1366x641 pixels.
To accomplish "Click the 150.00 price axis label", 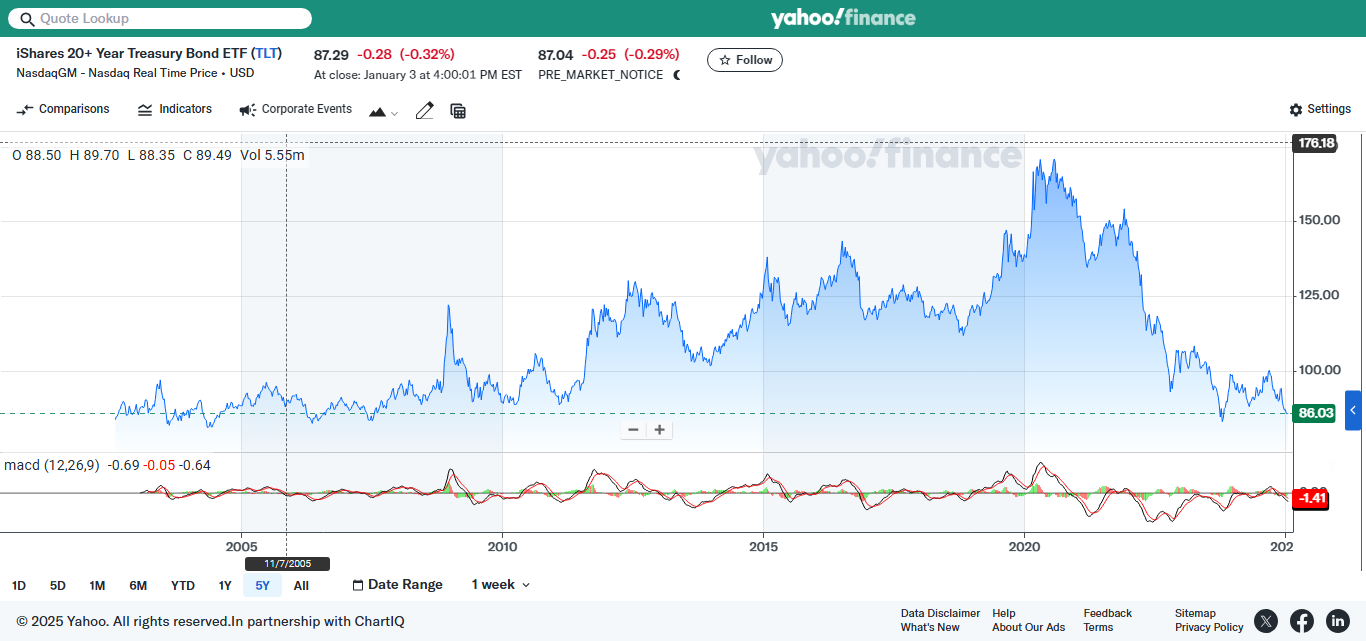I will (x=1319, y=220).
